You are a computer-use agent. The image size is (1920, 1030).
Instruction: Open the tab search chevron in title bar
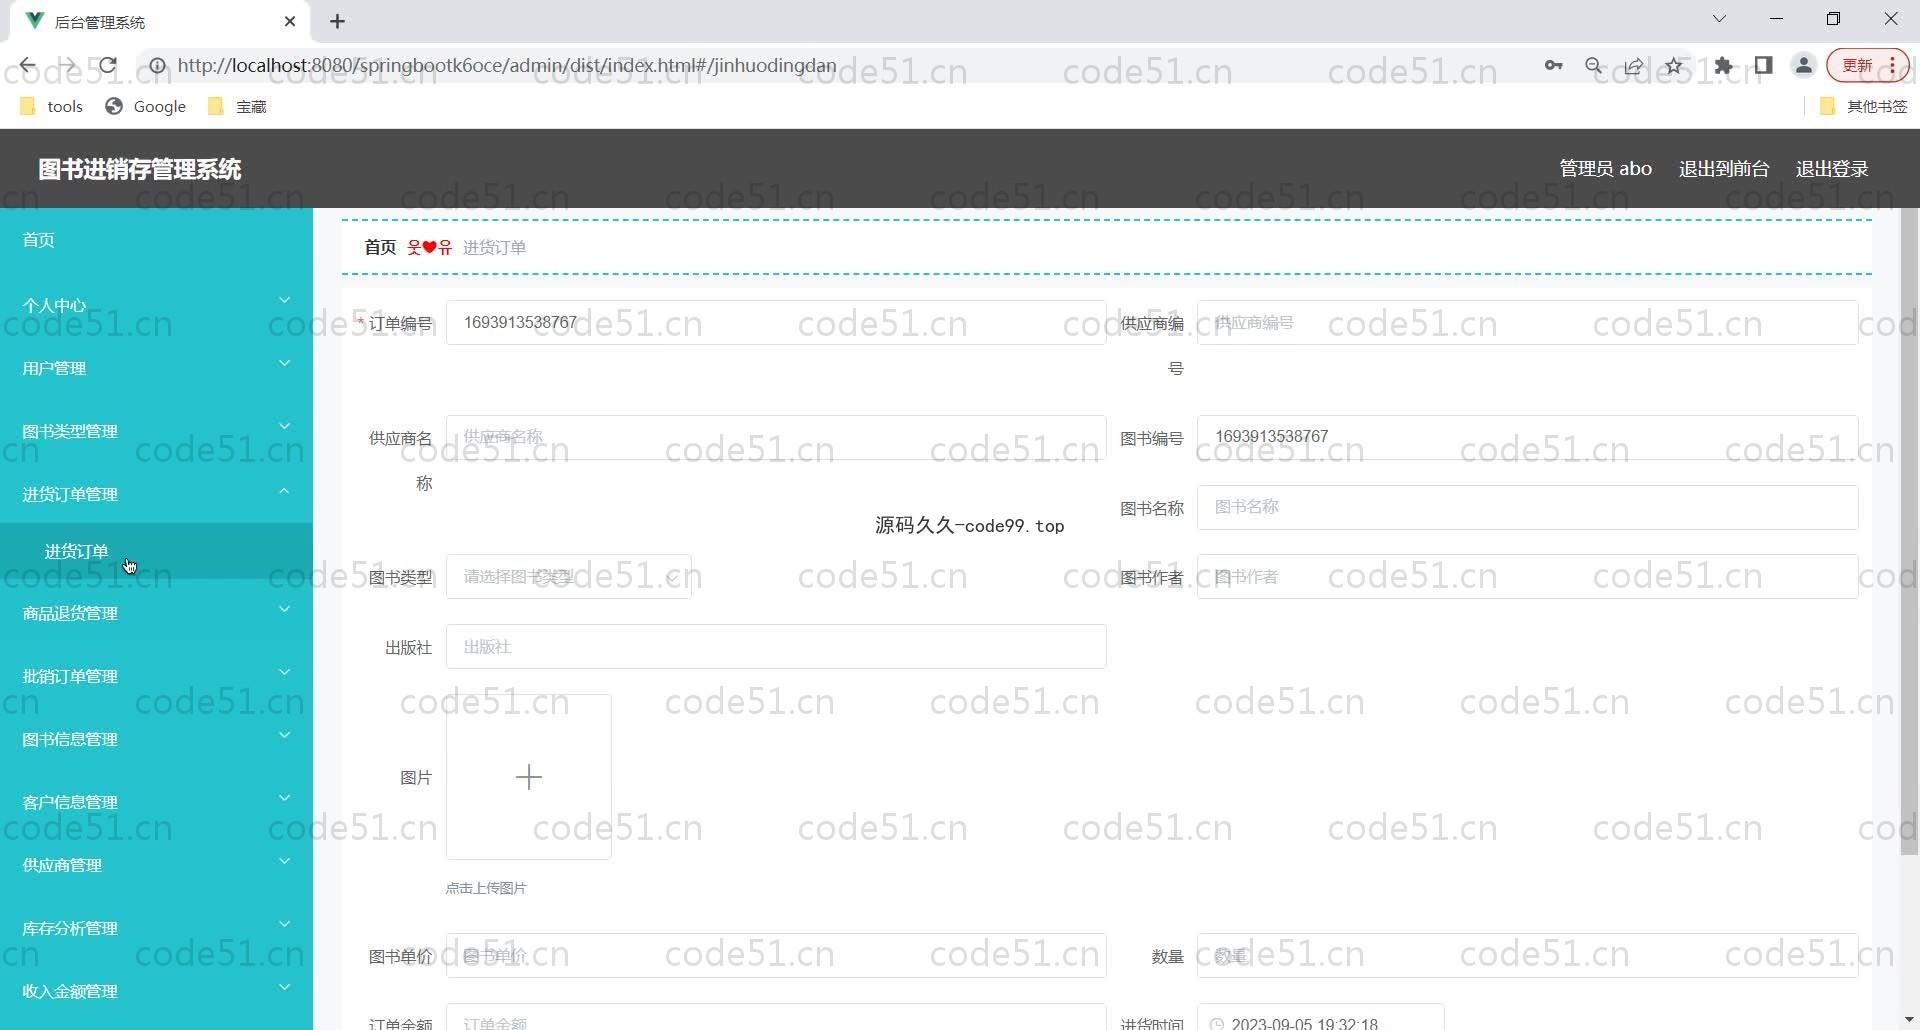(x=1719, y=19)
